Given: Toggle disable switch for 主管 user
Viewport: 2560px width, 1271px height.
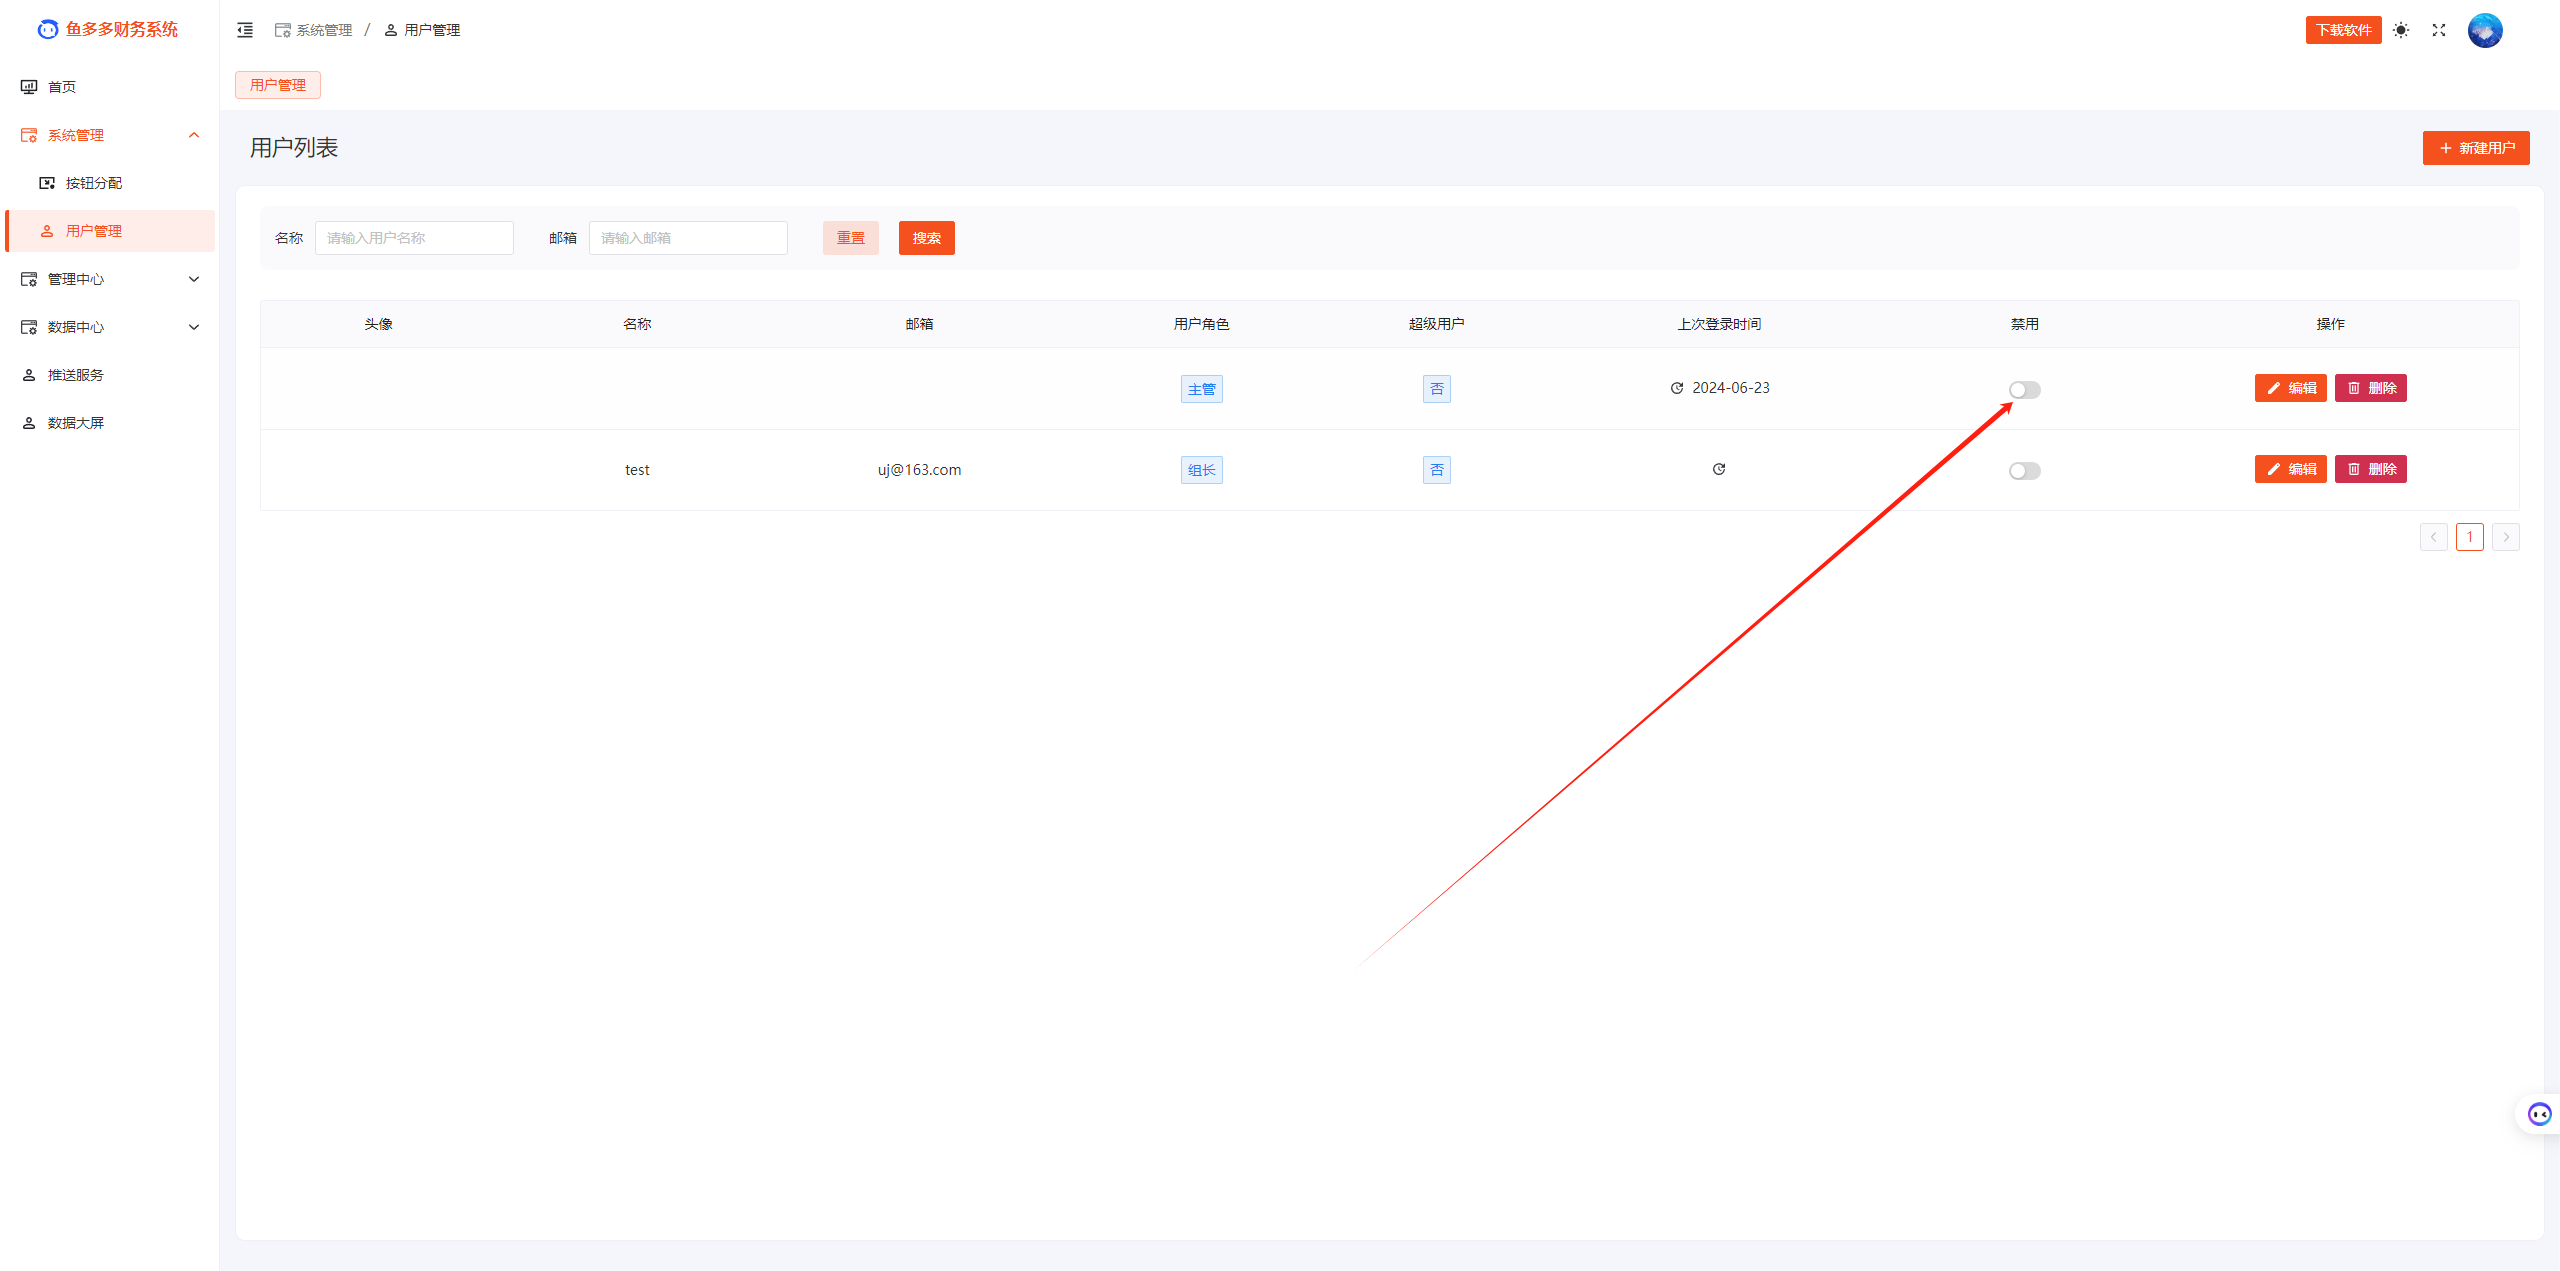Looking at the screenshot, I should coord(2024,390).
